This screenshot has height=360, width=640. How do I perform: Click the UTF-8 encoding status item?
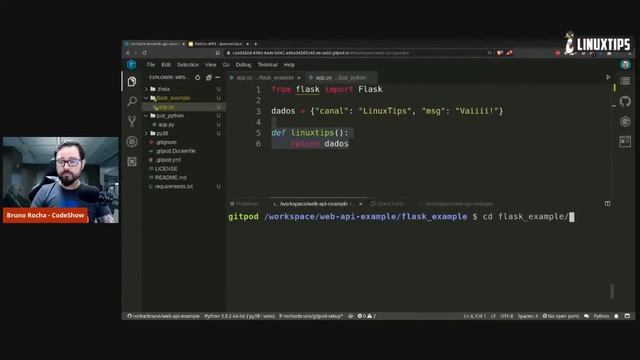pos(506,316)
